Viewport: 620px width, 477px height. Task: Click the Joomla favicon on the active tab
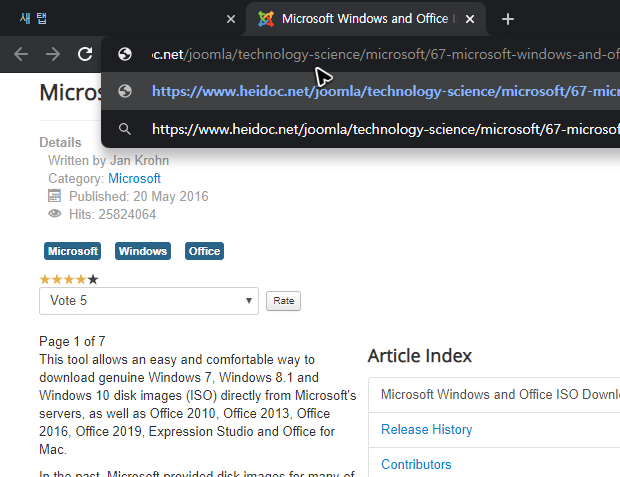266,19
